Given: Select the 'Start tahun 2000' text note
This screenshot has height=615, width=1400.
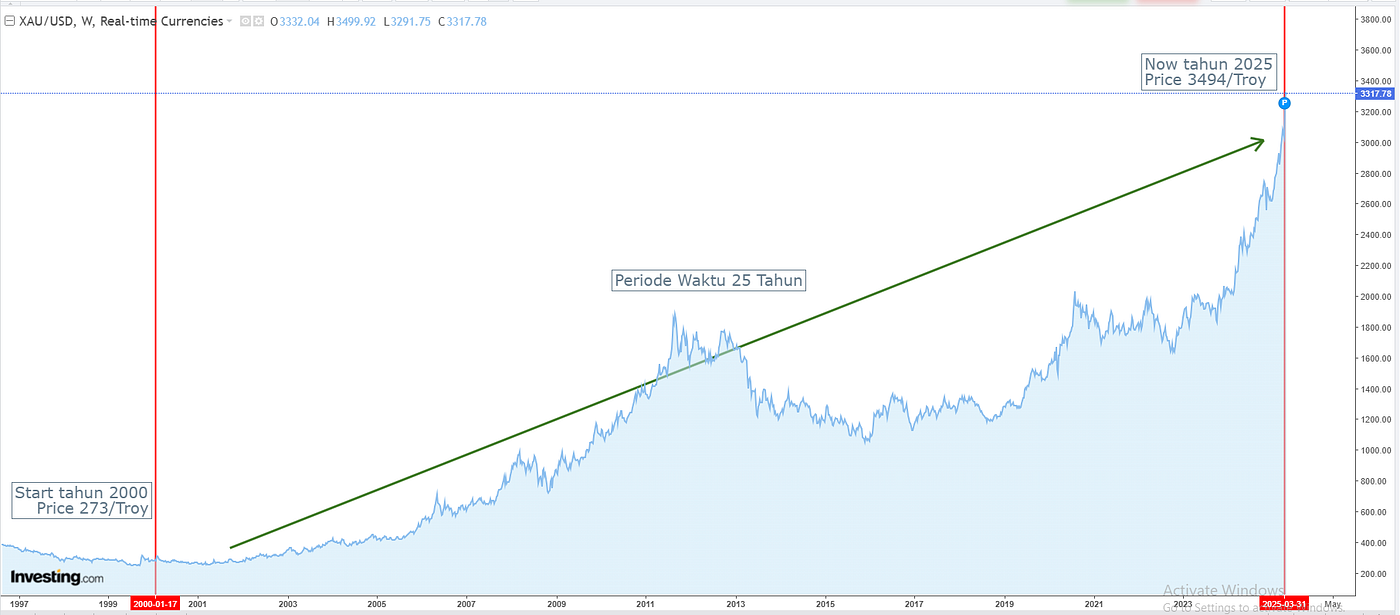Looking at the screenshot, I should [x=82, y=500].
